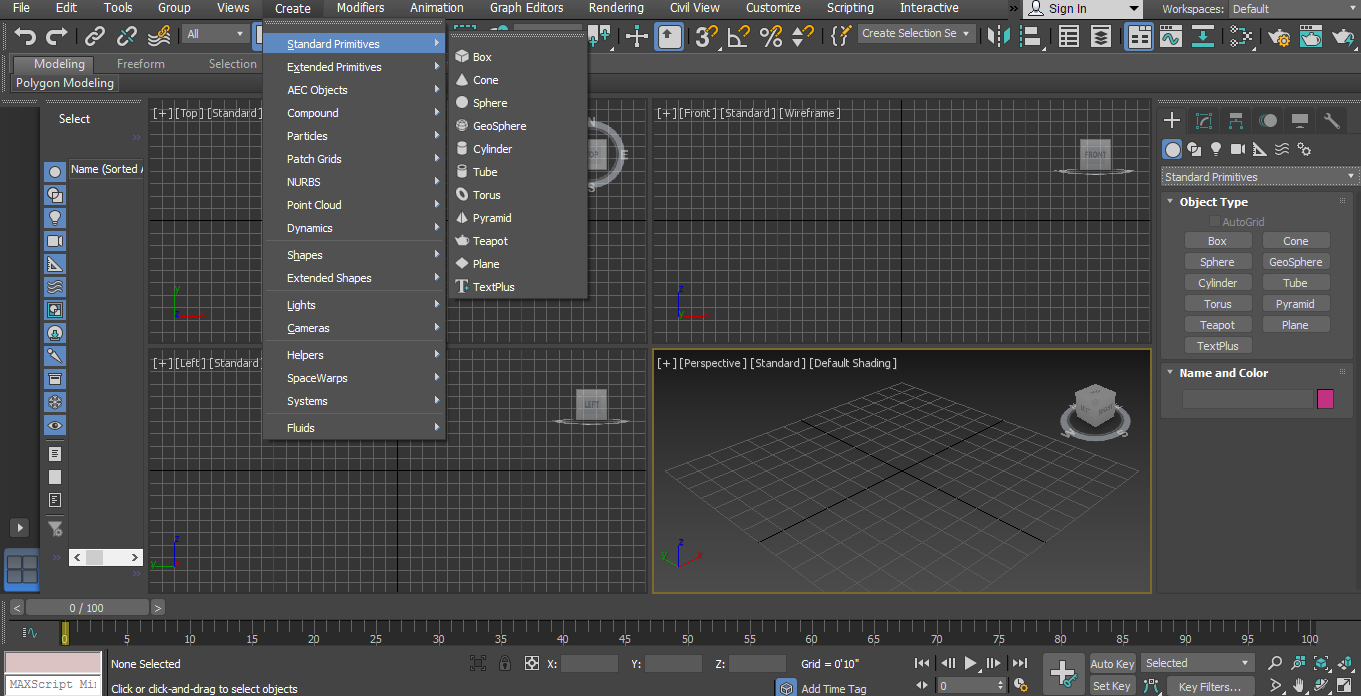Switch to the Lights category in the Create panel
Screen dimensions: 1361x696
[x=1216, y=149]
